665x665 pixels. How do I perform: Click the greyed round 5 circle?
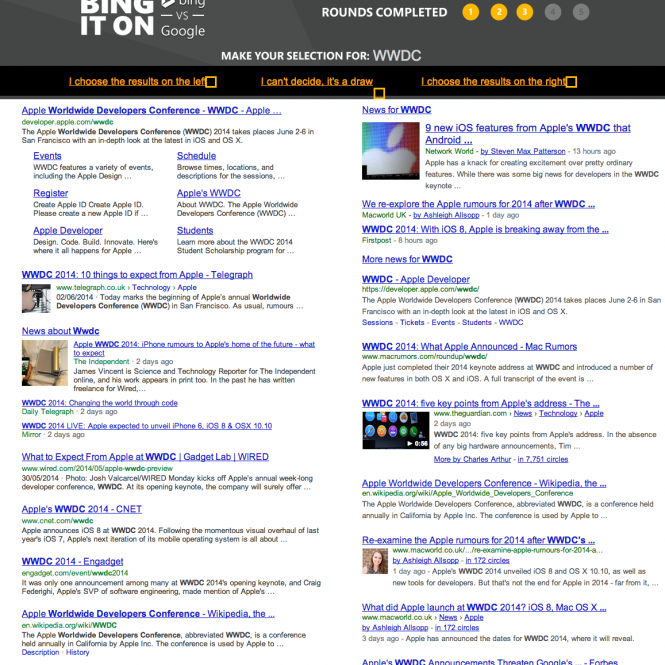pos(581,12)
